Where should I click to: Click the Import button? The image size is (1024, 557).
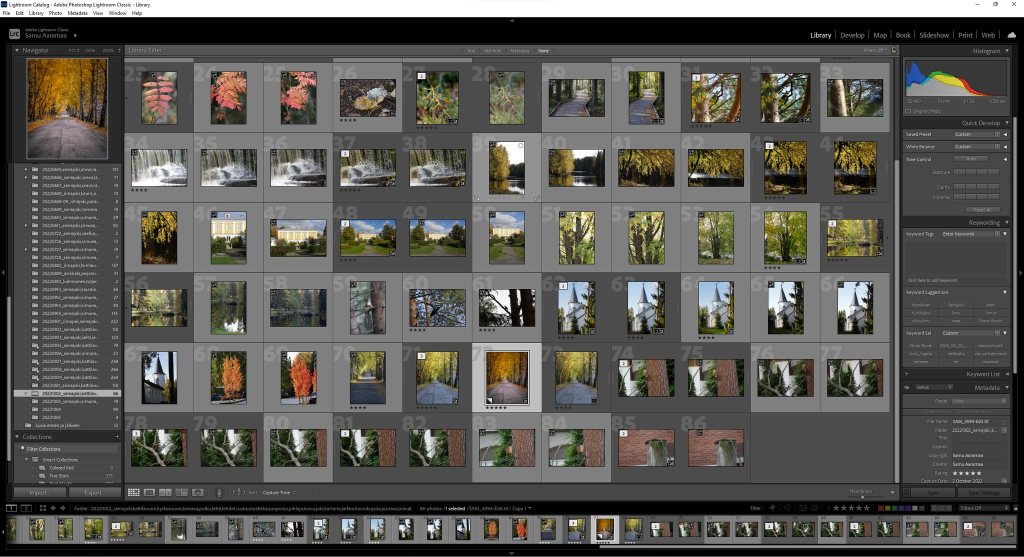40,493
